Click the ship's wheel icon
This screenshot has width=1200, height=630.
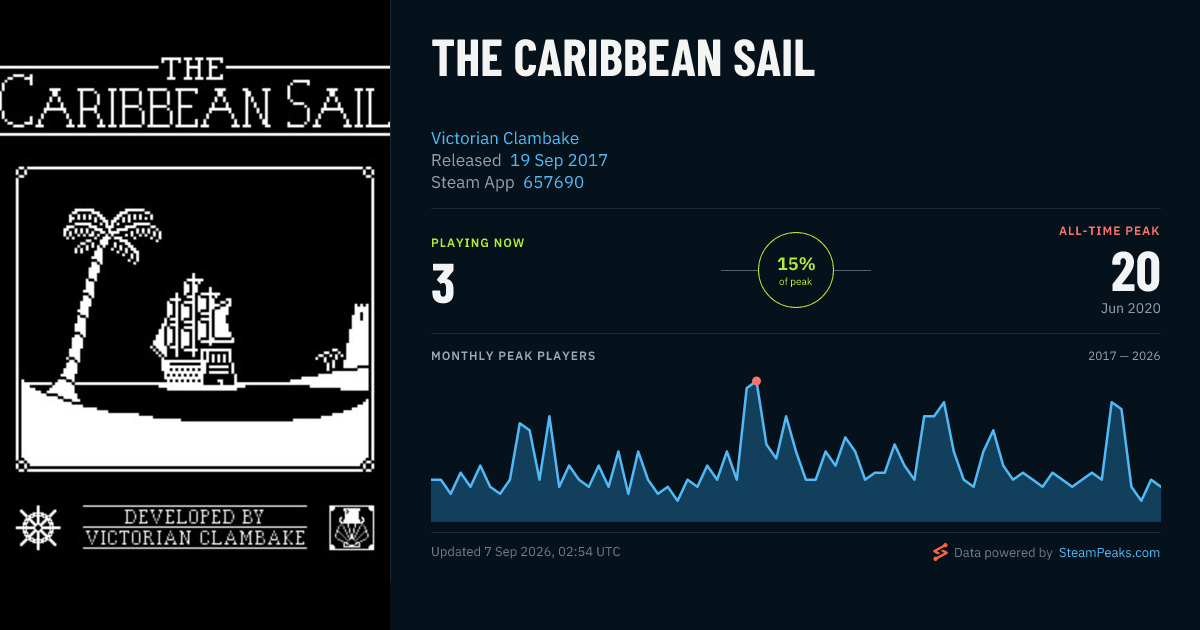(x=38, y=527)
